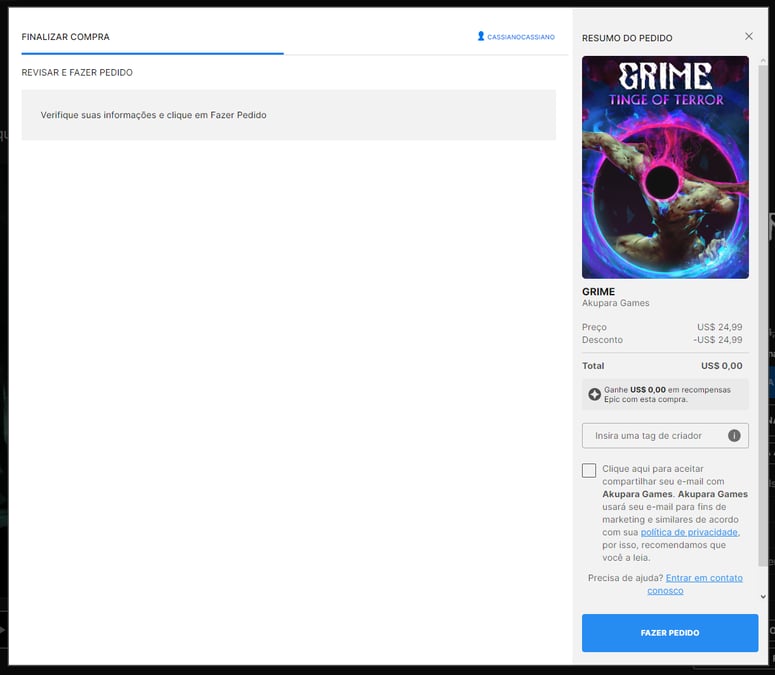Click the Epic rewards plus icon

tap(594, 394)
